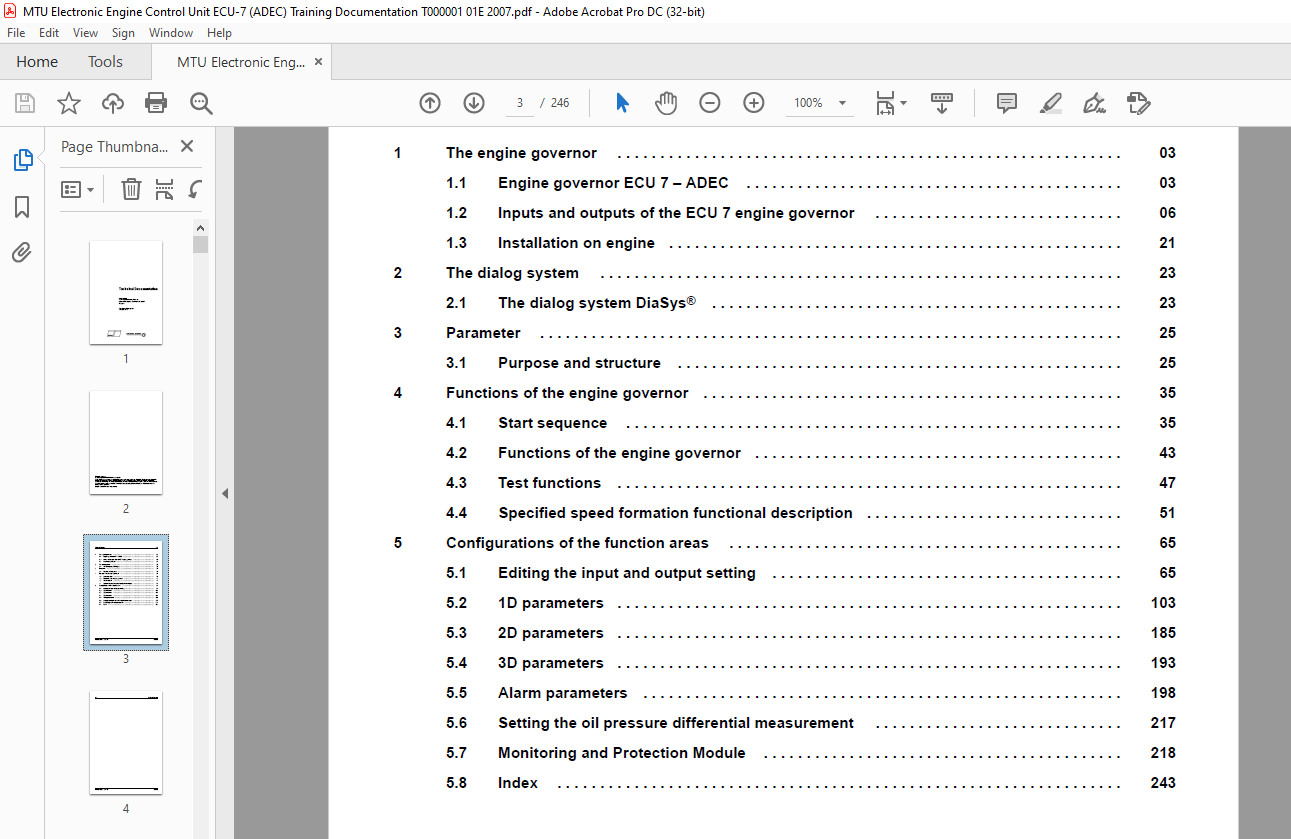The image size is (1291, 839).
Task: Rotate pages icon in thumbnails panel
Action: pyautogui.click(x=196, y=189)
